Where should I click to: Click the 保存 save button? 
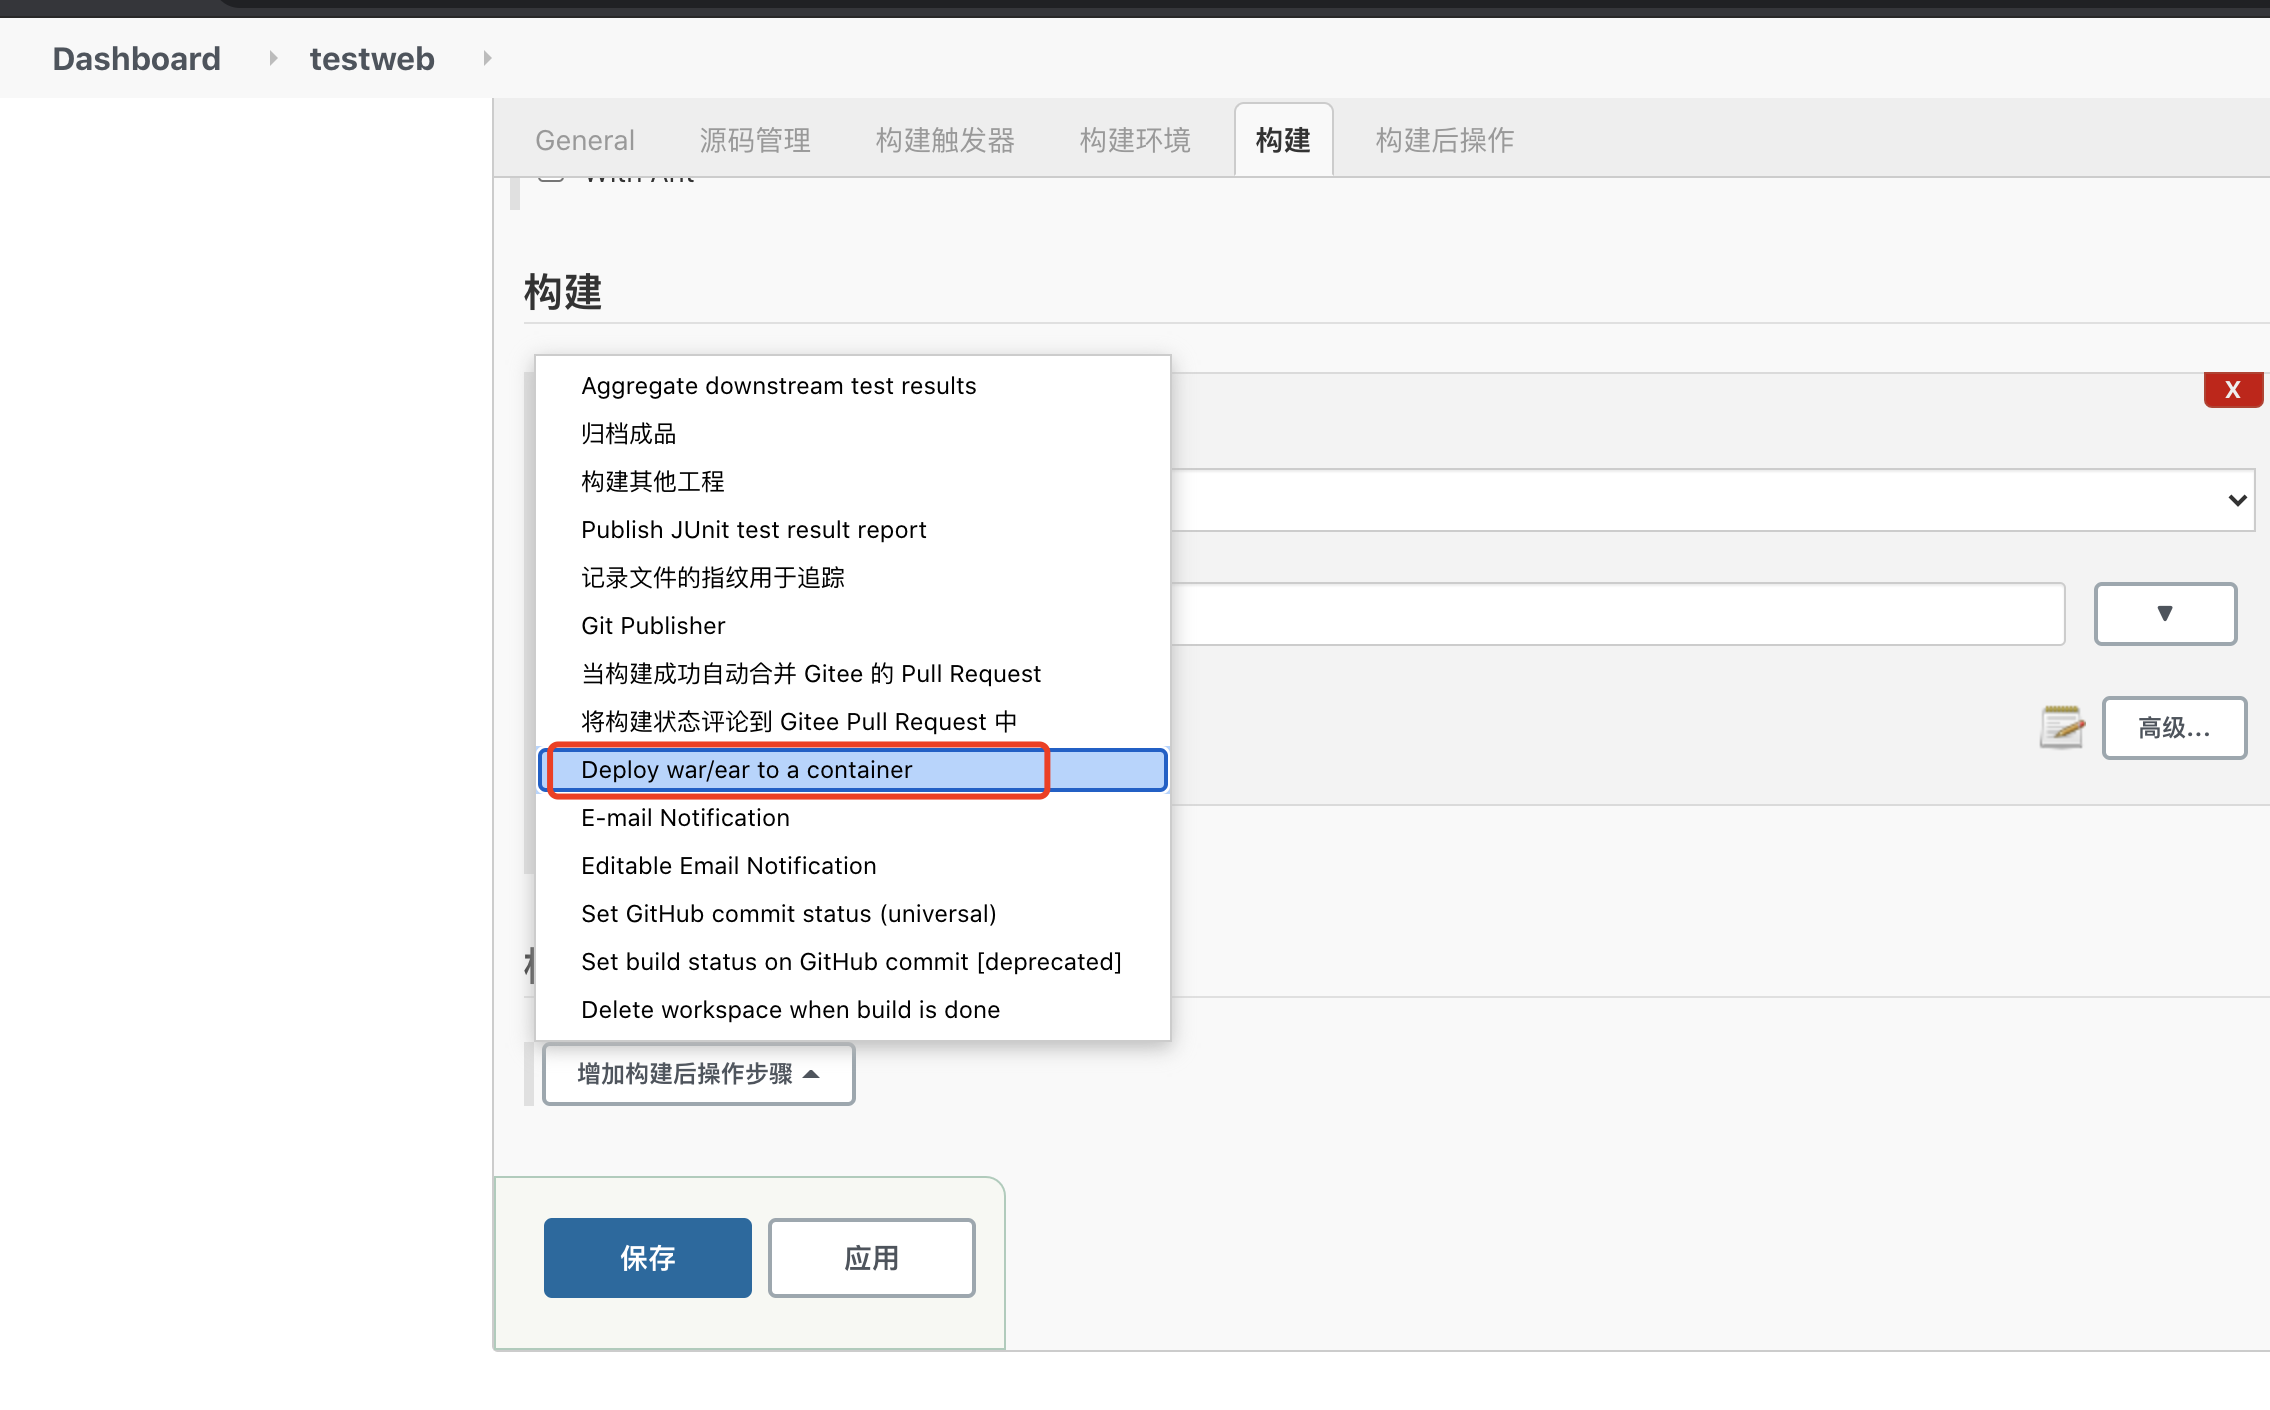coord(647,1258)
